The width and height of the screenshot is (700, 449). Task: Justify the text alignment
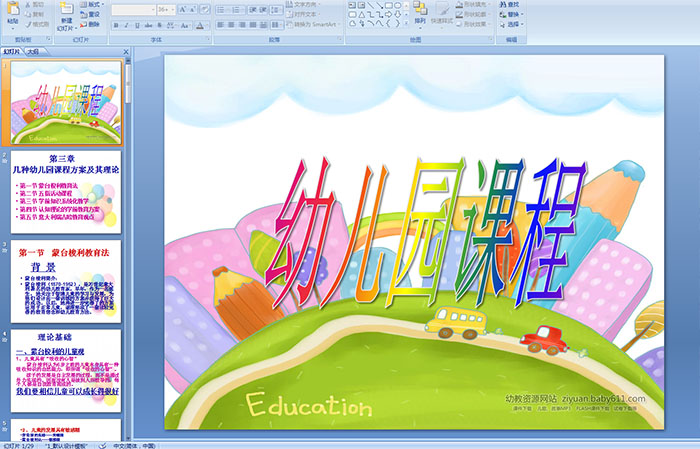tap(253, 25)
